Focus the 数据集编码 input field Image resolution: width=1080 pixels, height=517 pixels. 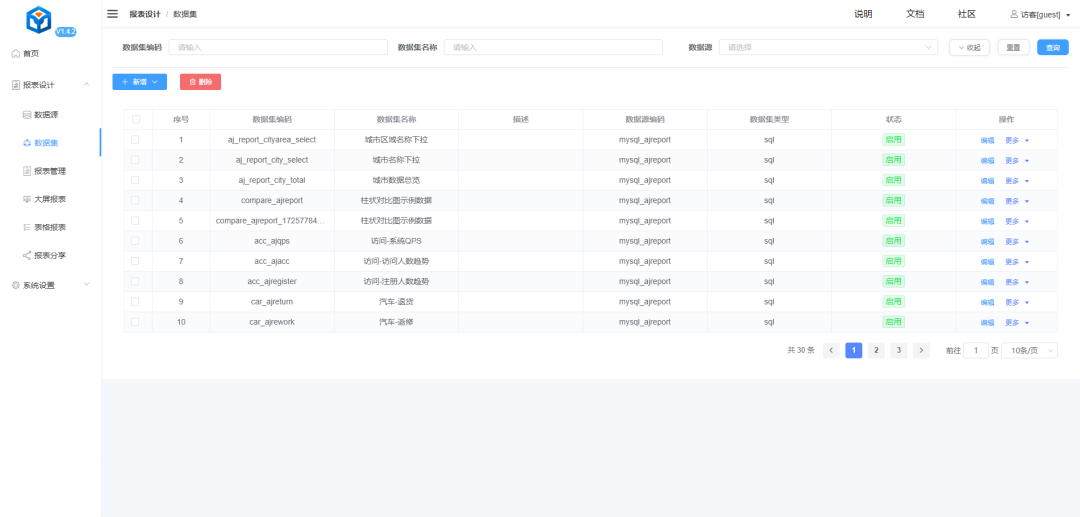[x=278, y=47]
